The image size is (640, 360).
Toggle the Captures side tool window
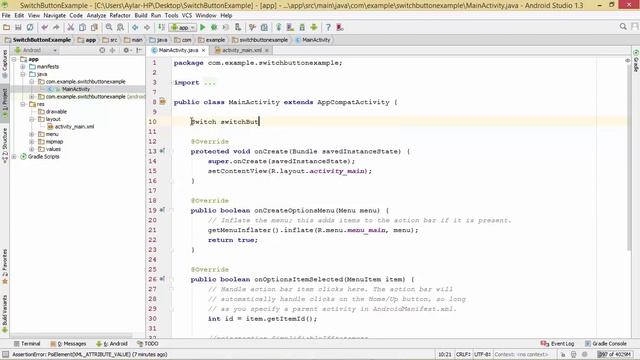coord(4,64)
